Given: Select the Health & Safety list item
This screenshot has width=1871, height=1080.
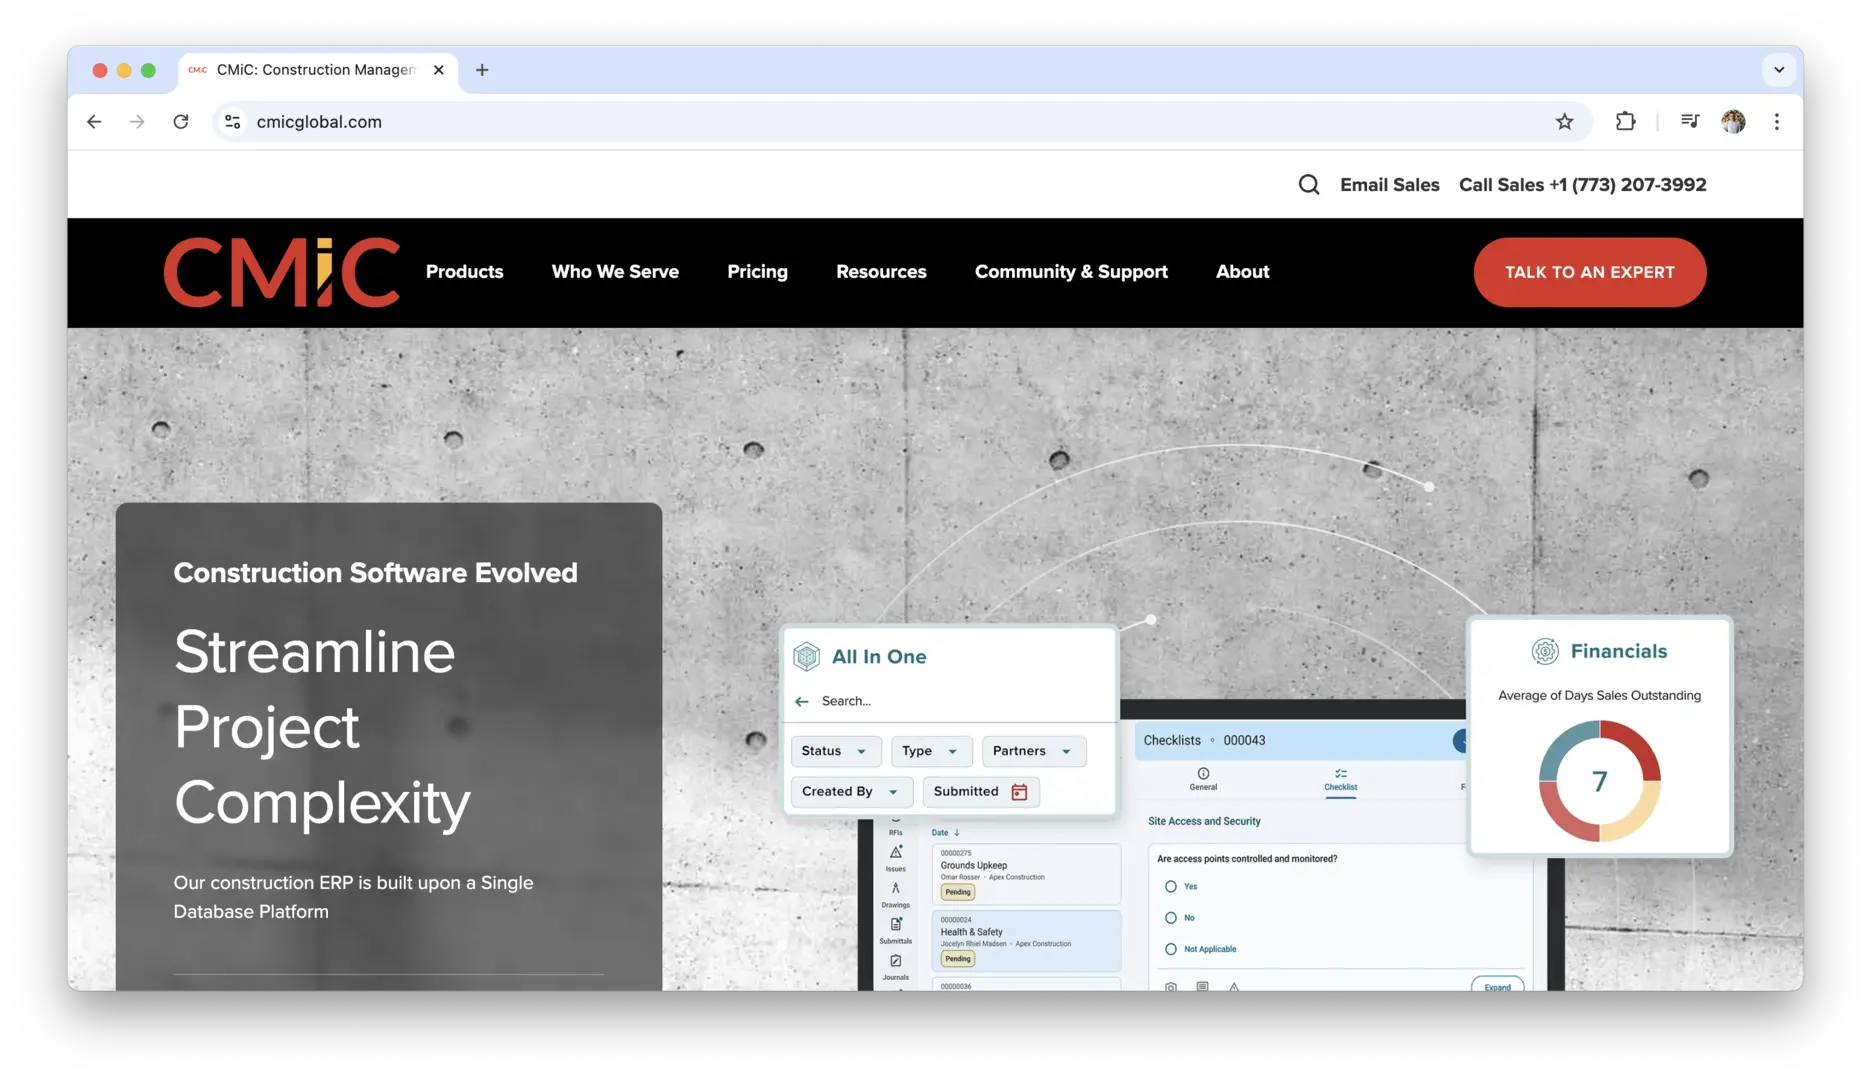Looking at the screenshot, I should (1026, 941).
